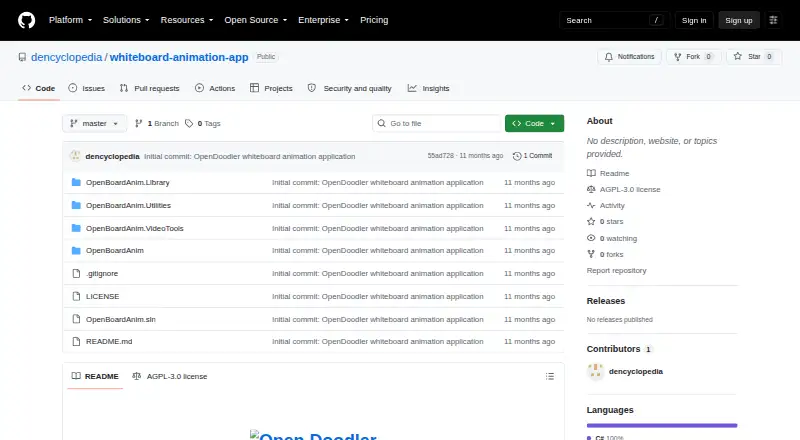Open the dencyclopedia avatar in commit row
The width and height of the screenshot is (800, 440).
pos(76,156)
